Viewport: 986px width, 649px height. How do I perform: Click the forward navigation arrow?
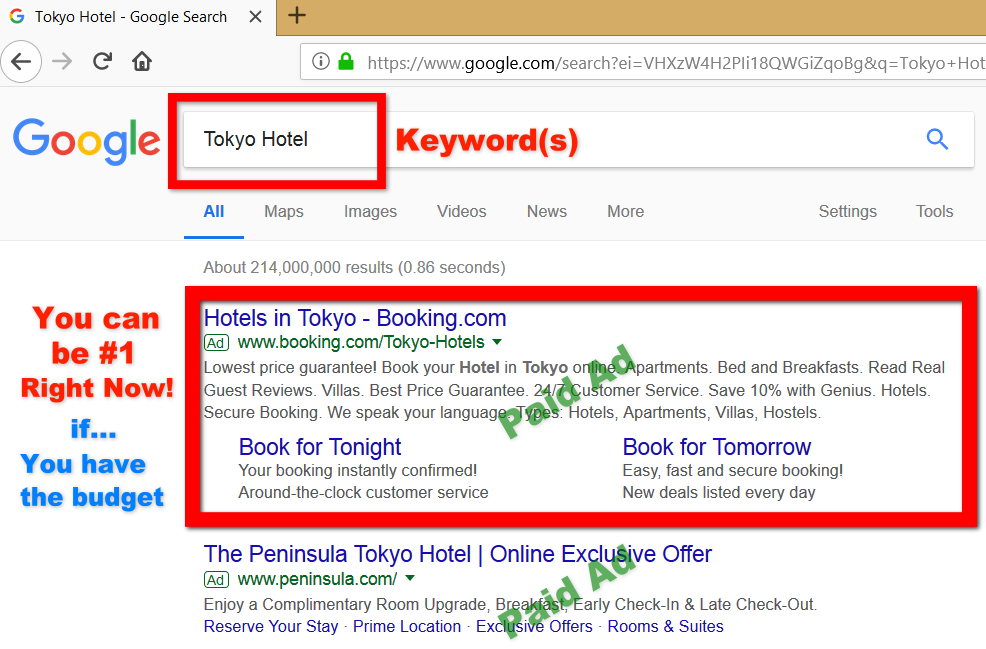point(62,62)
